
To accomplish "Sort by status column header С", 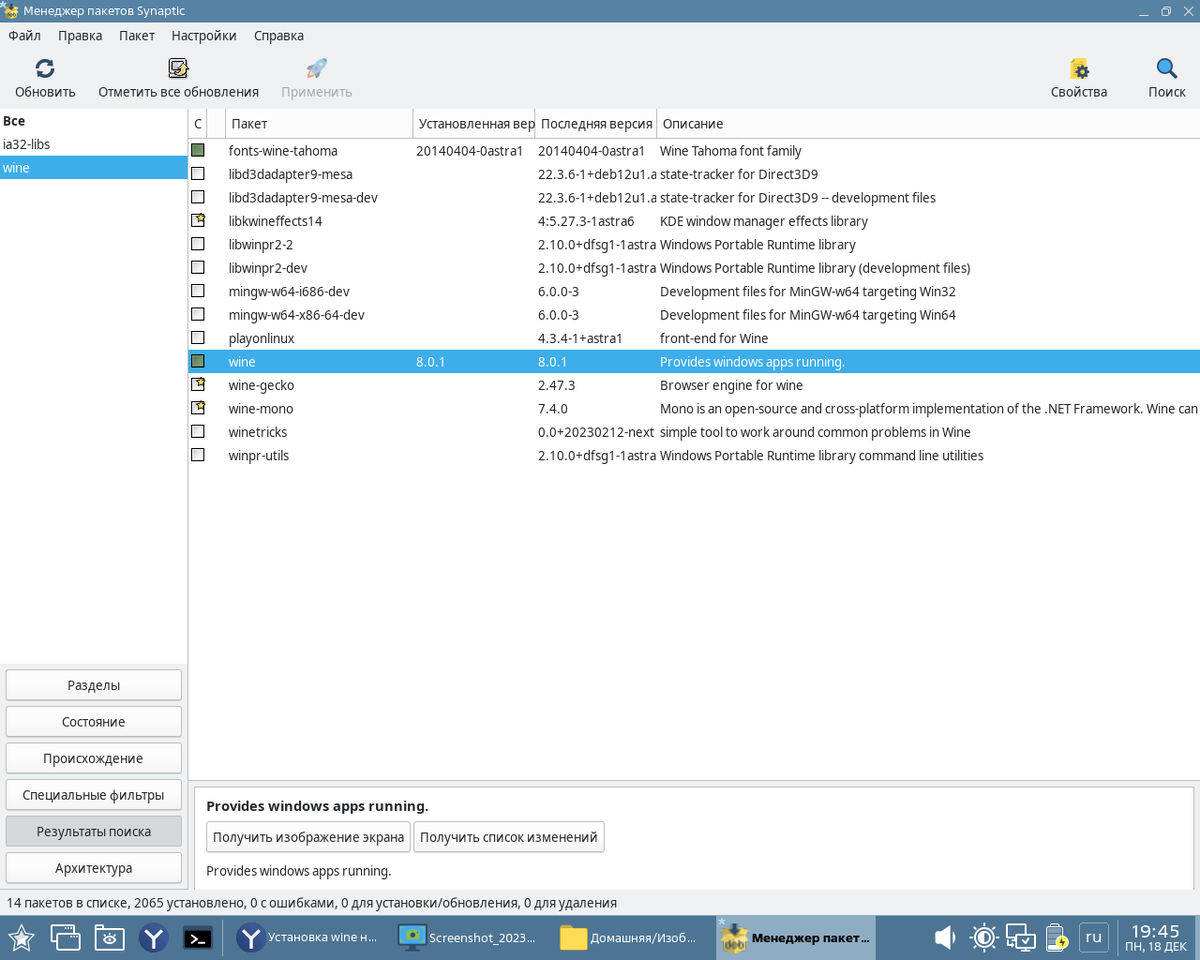I will click(x=198, y=124).
